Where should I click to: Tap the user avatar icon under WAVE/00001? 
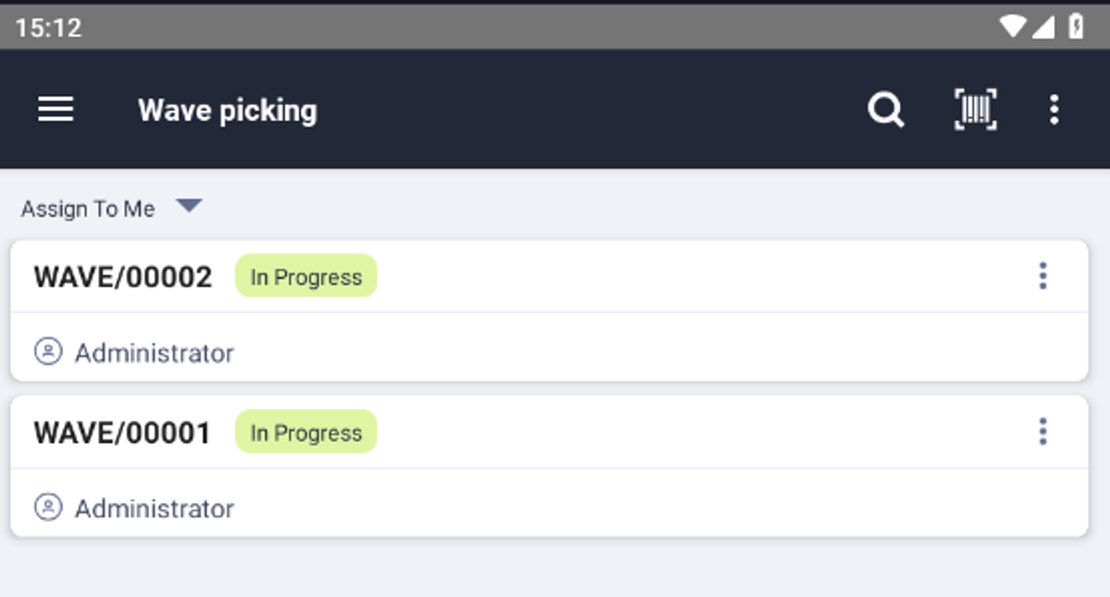coord(48,507)
